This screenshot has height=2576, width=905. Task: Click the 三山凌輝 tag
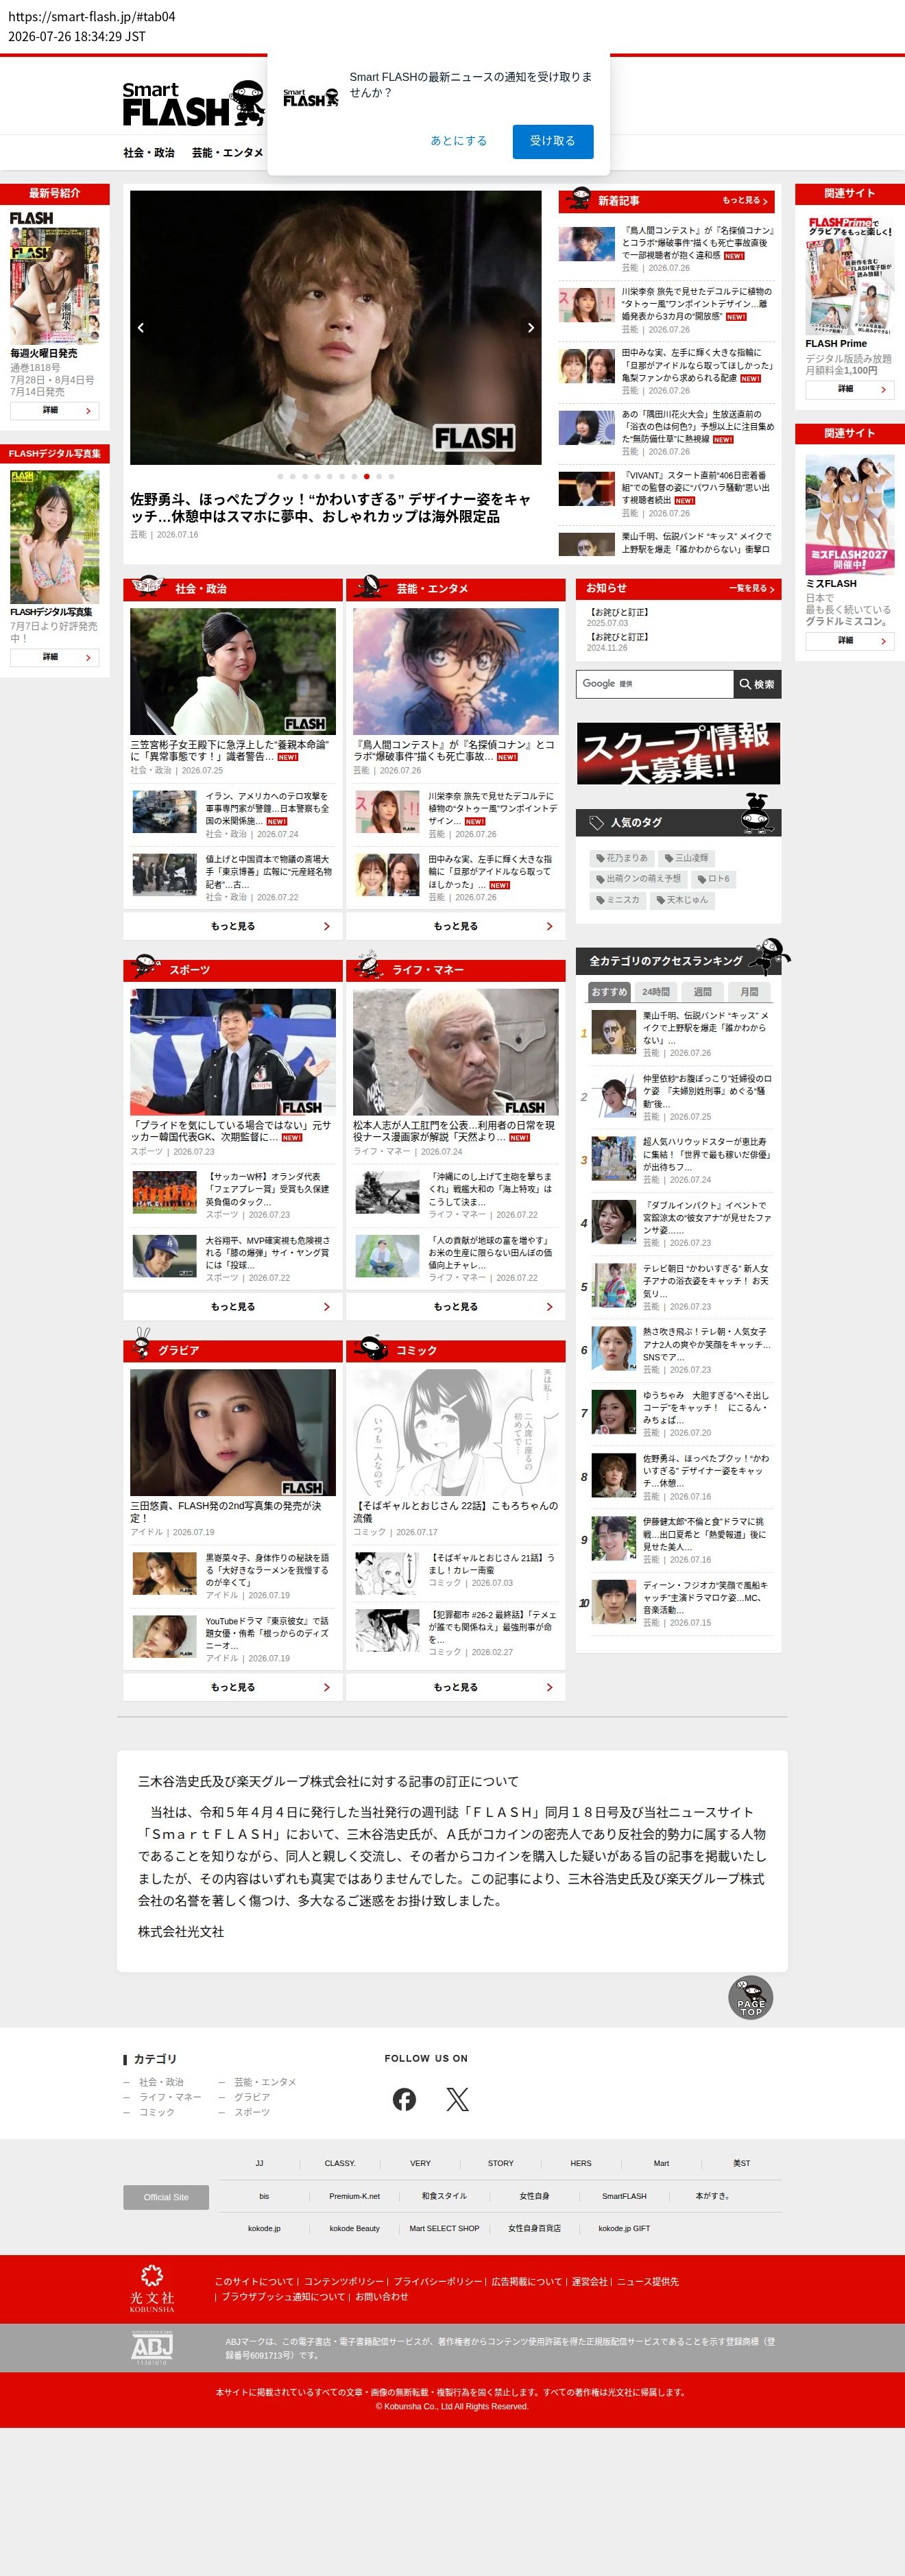[686, 858]
